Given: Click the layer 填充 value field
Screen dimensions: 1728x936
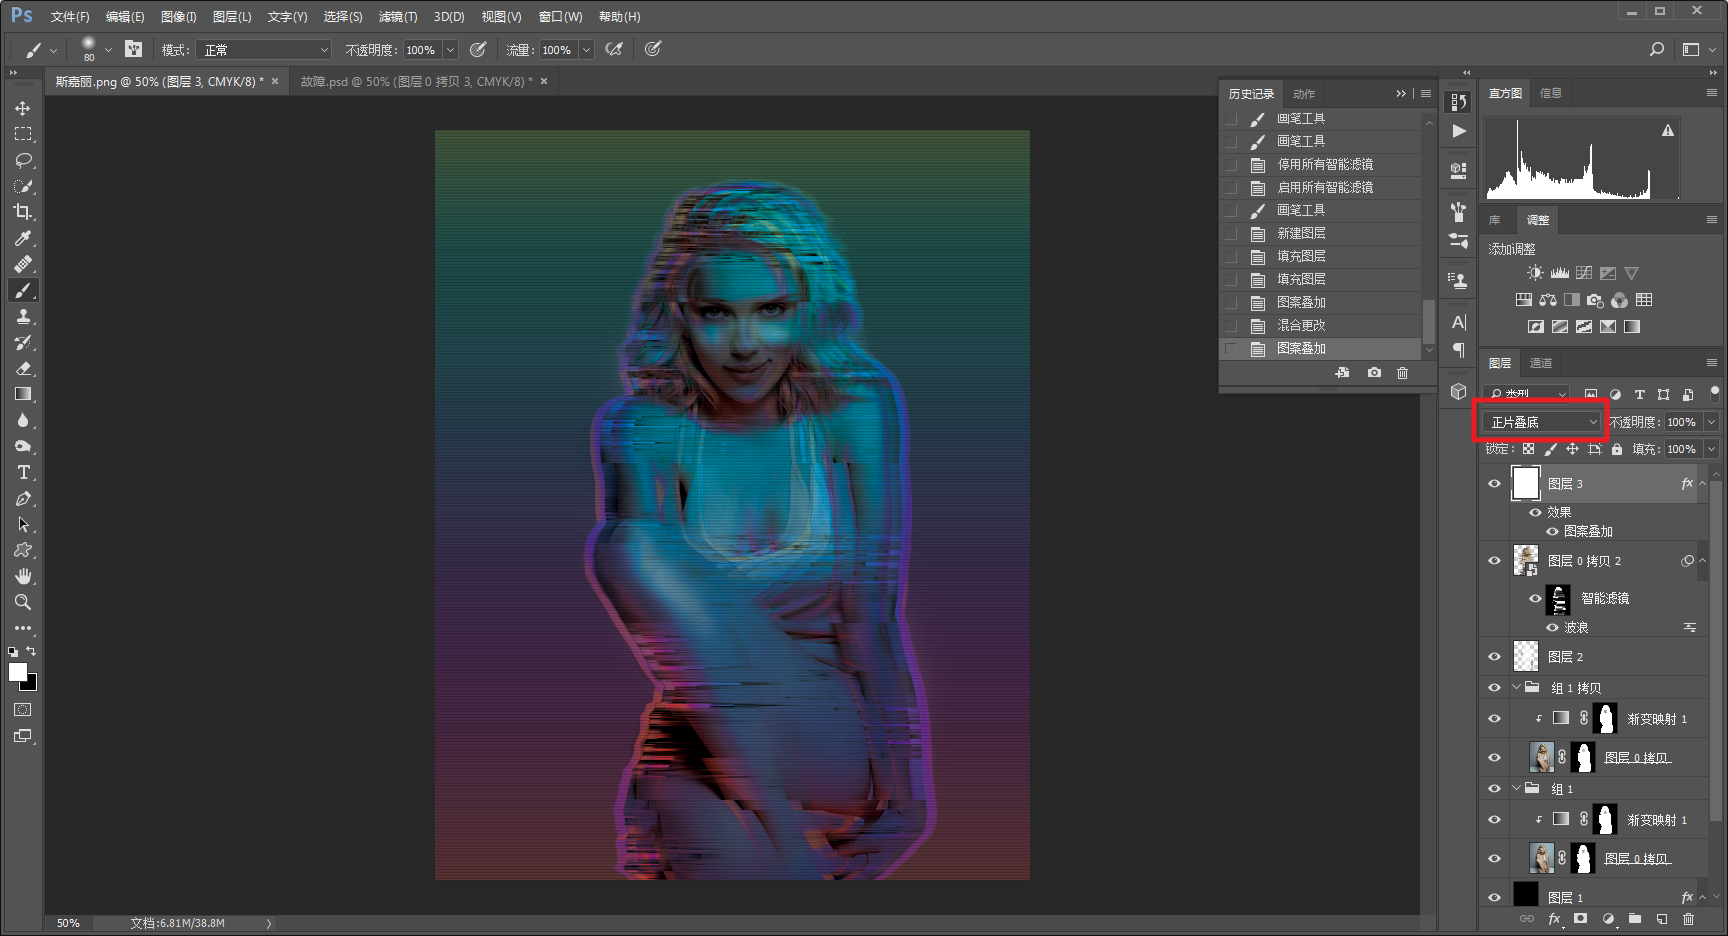Looking at the screenshot, I should (x=1682, y=449).
